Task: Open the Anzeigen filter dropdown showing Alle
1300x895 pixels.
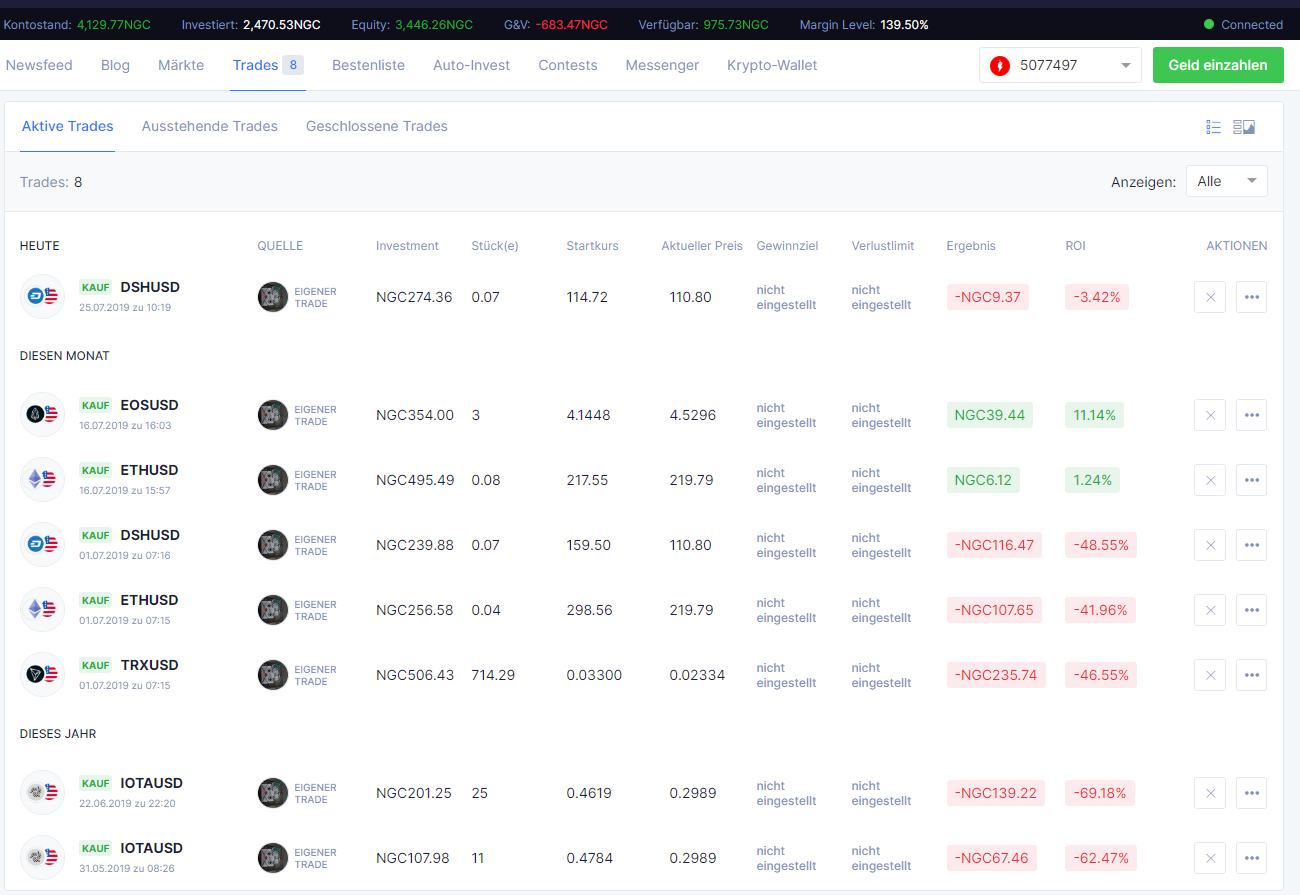Action: coord(1227,181)
